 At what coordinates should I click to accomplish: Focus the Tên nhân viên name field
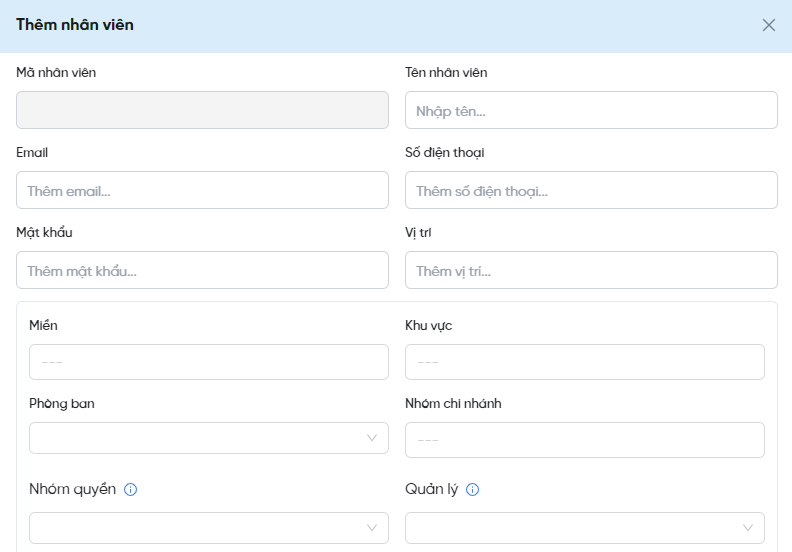[x=591, y=110]
